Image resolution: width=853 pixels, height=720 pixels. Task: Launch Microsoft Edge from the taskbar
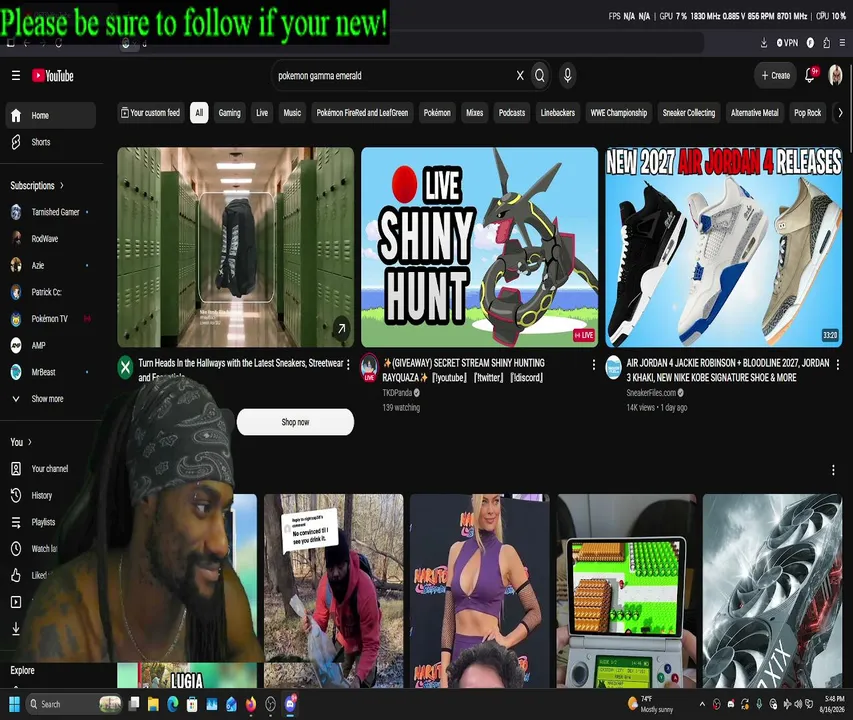click(172, 704)
